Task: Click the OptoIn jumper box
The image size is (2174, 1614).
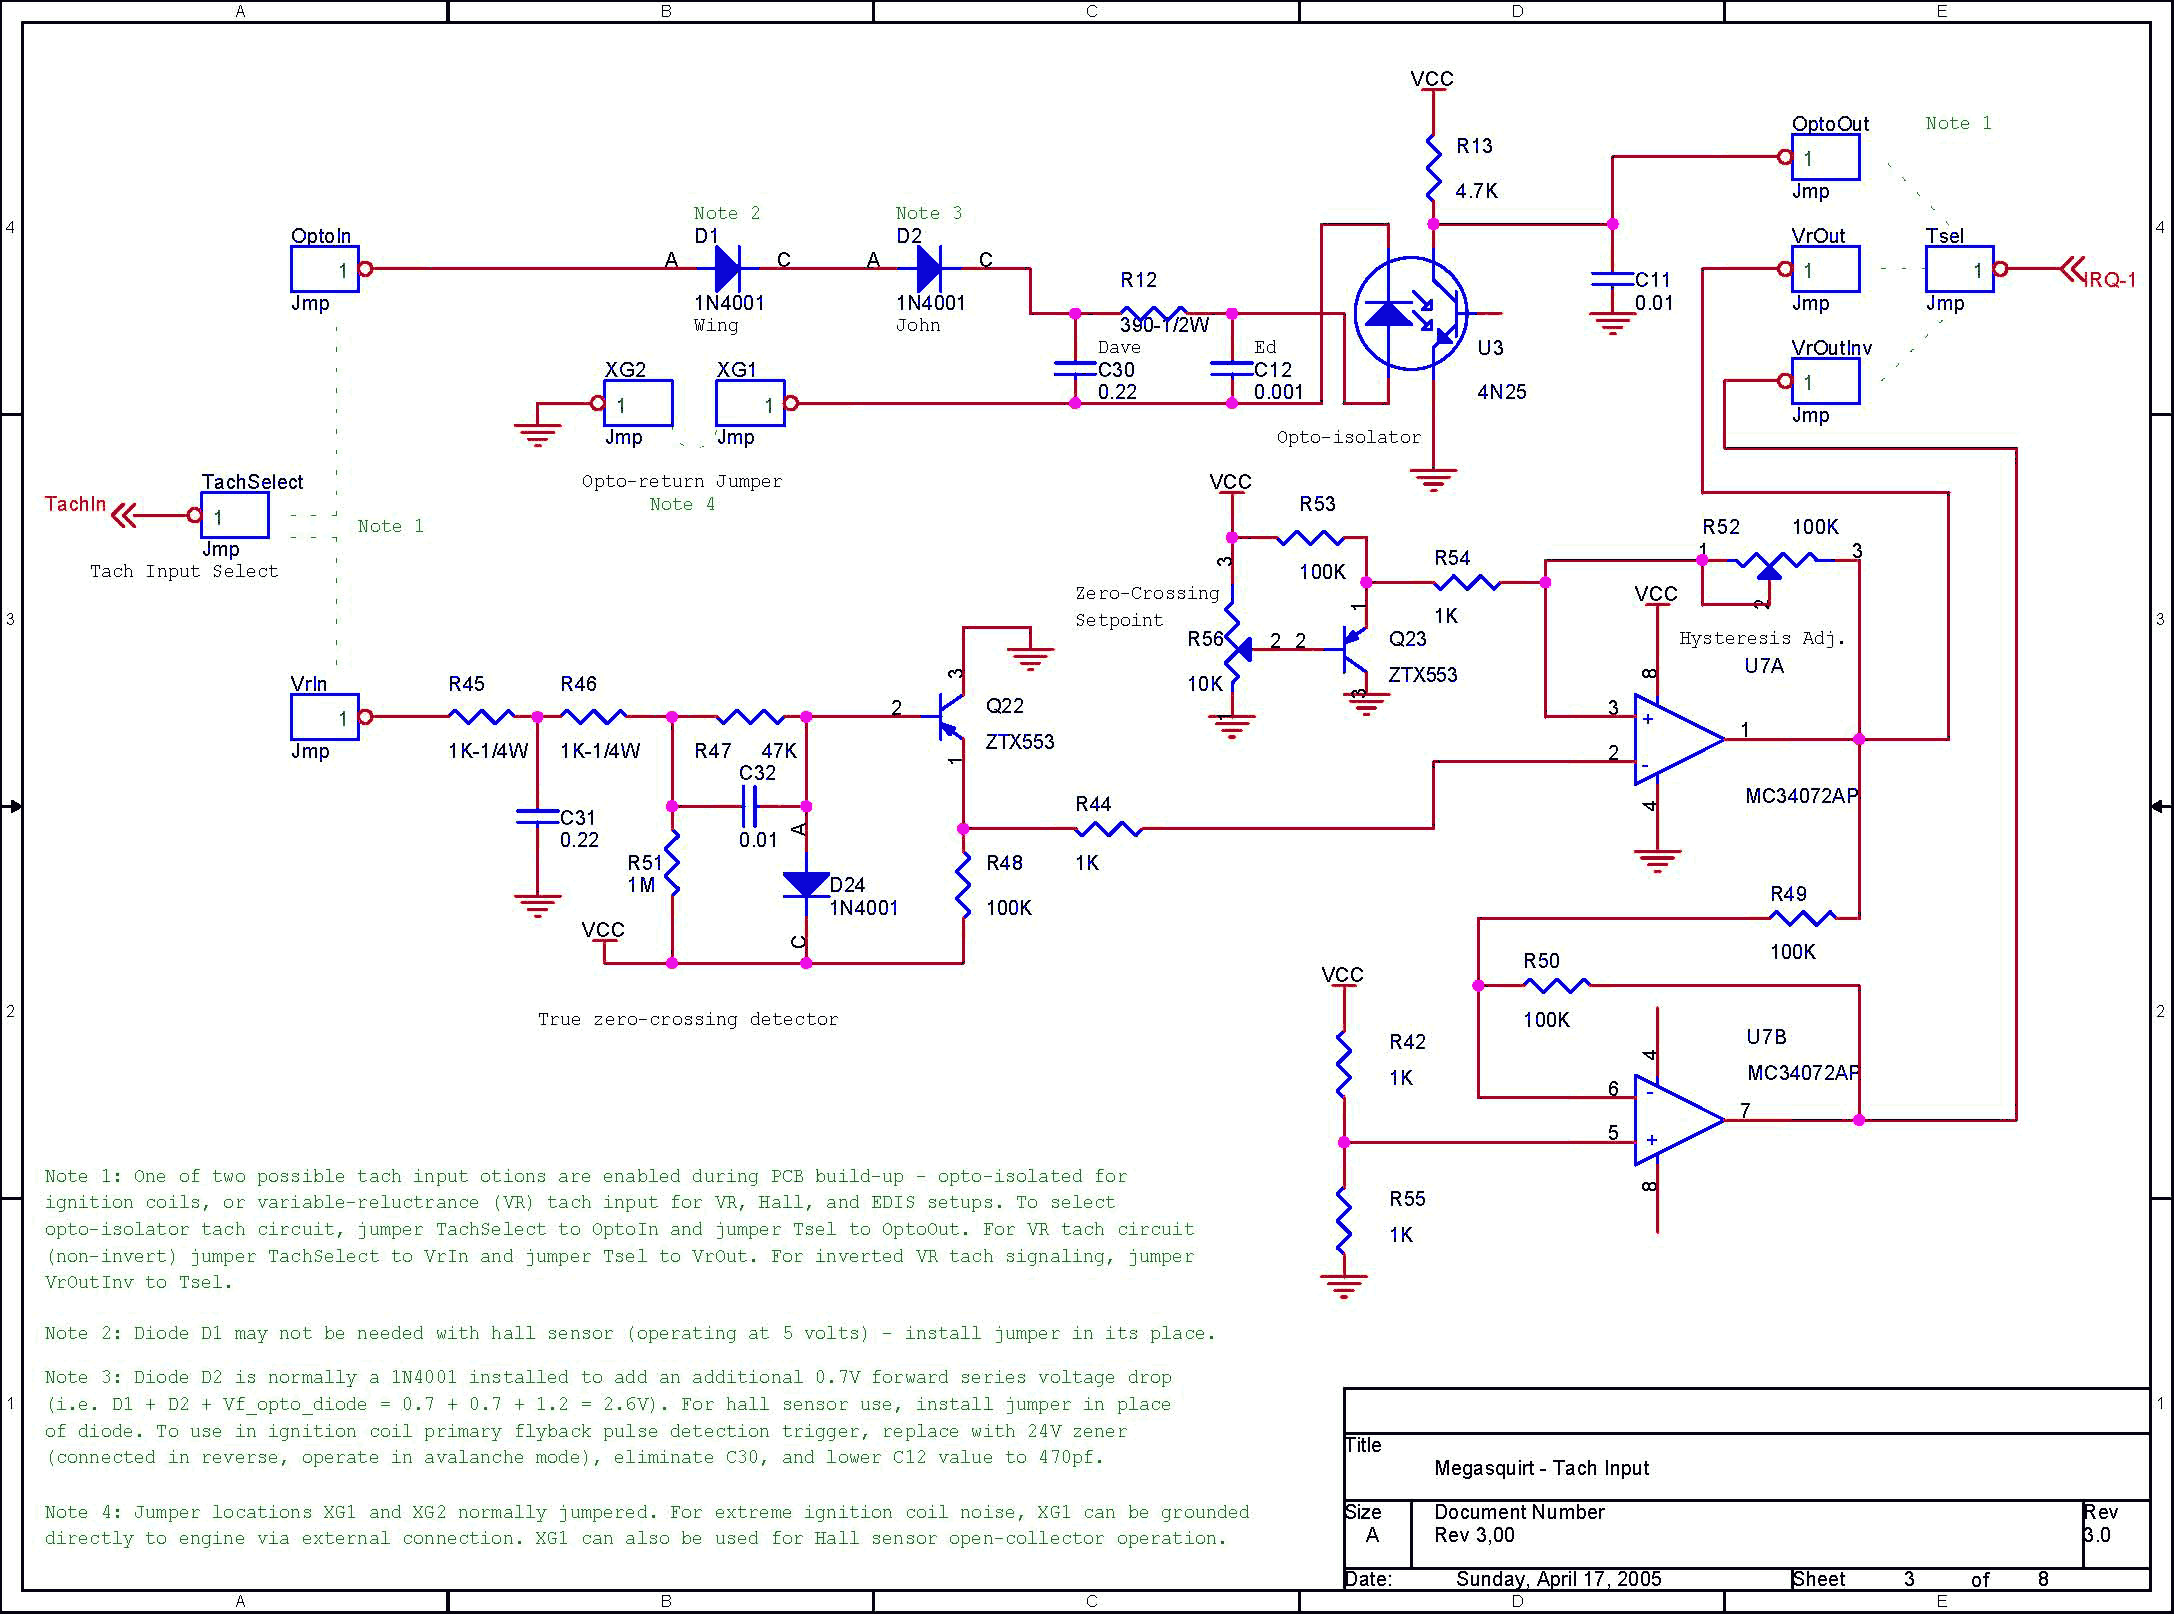Action: 325,269
